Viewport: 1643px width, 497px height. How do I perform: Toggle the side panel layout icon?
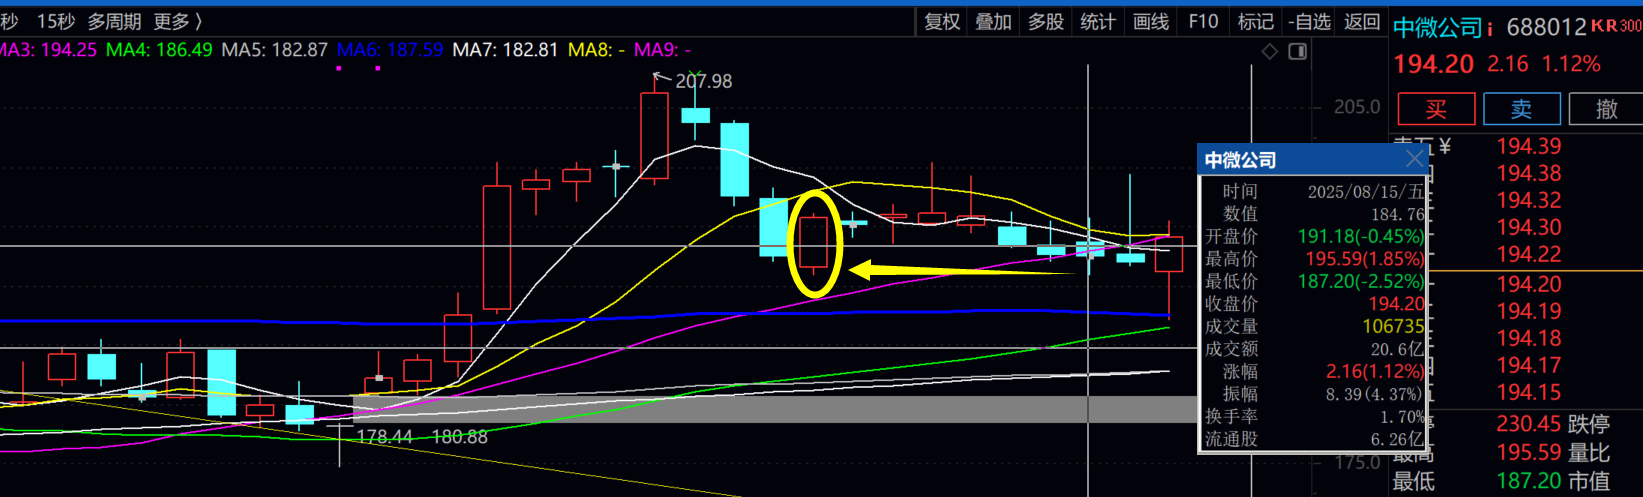pyautogui.click(x=1298, y=51)
